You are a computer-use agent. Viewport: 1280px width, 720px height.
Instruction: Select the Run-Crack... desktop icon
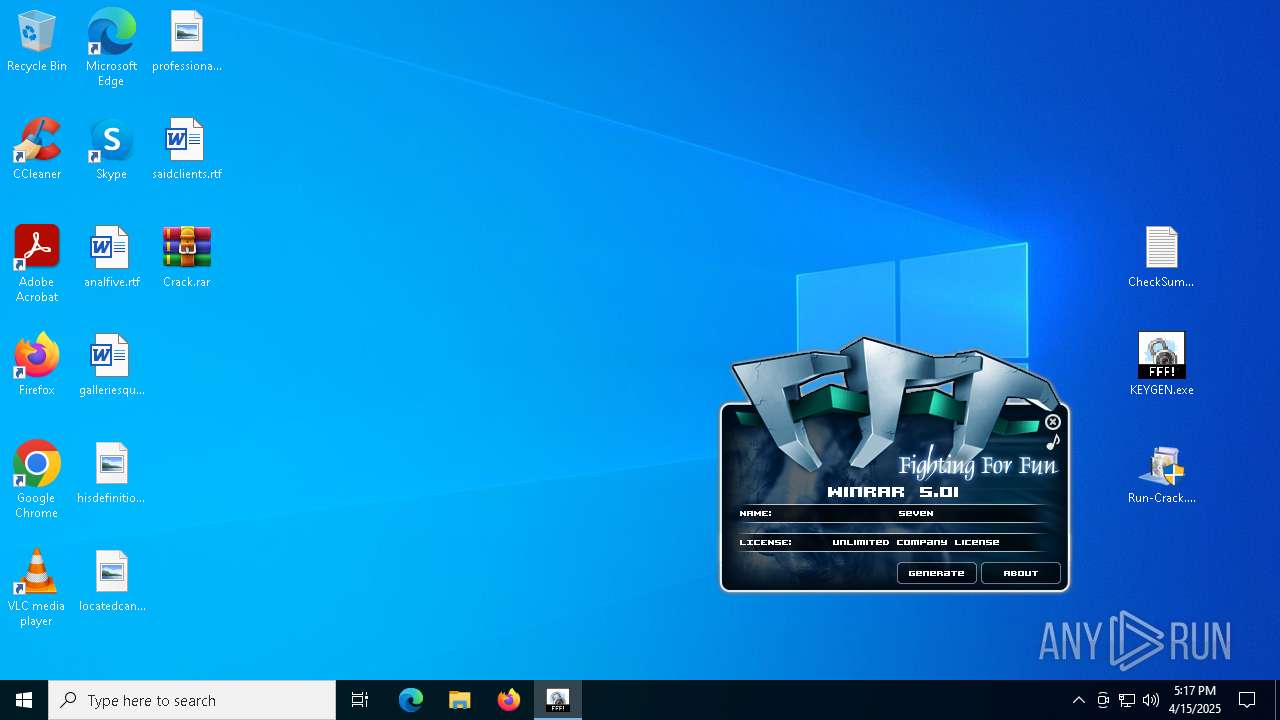(1161, 474)
